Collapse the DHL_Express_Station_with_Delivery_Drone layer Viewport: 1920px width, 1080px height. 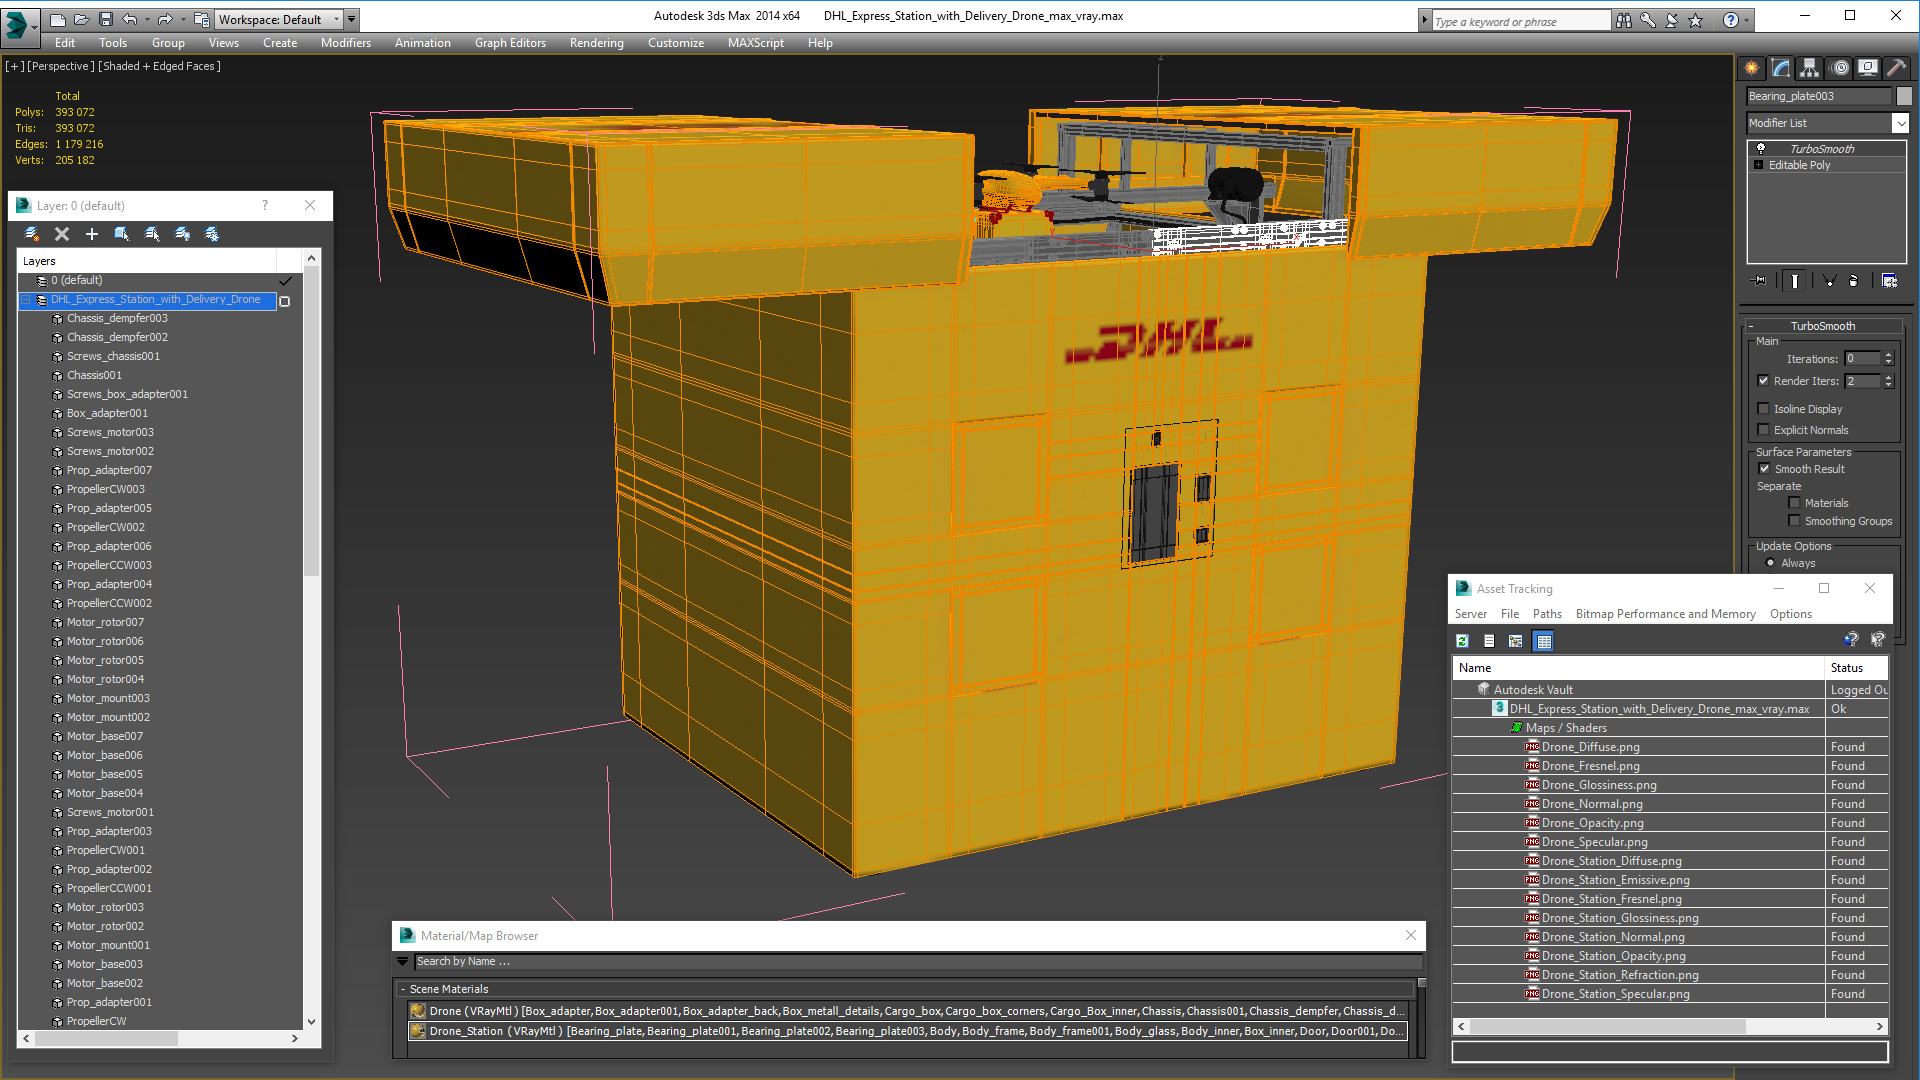[x=27, y=300]
